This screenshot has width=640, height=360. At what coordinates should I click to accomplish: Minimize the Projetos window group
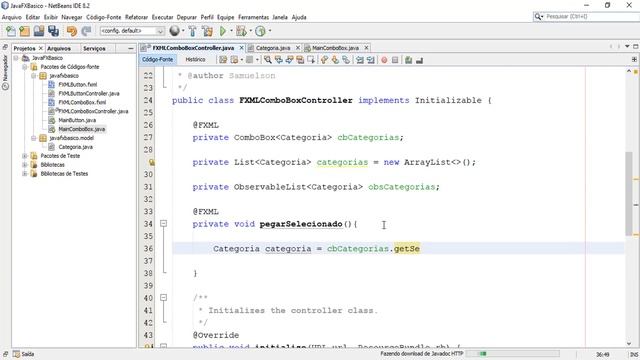coord(131,48)
